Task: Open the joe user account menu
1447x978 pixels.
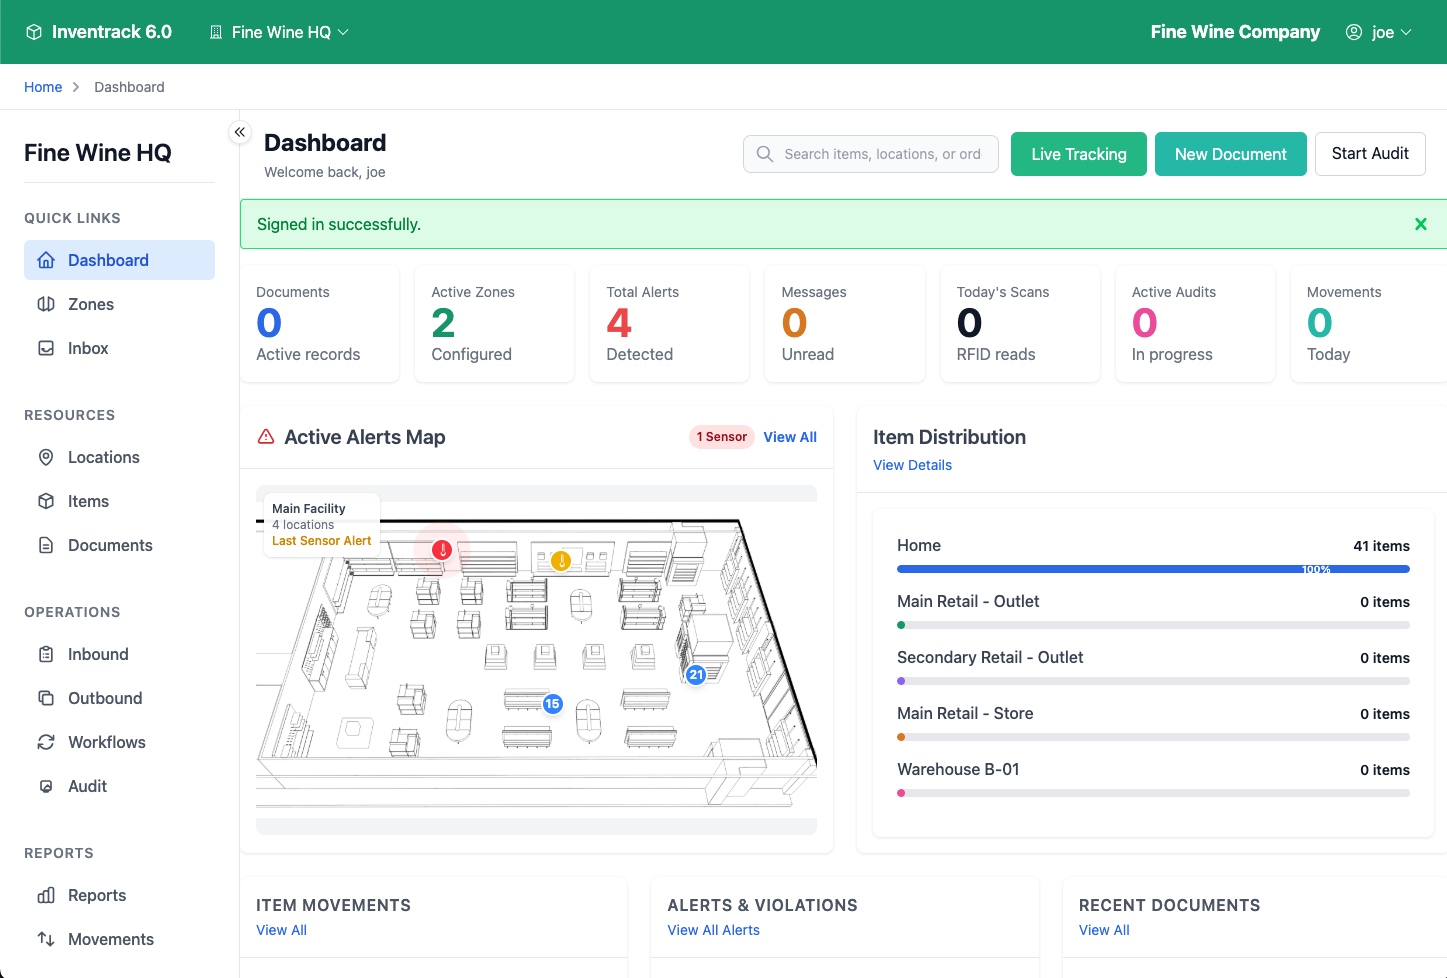Action: (1379, 32)
